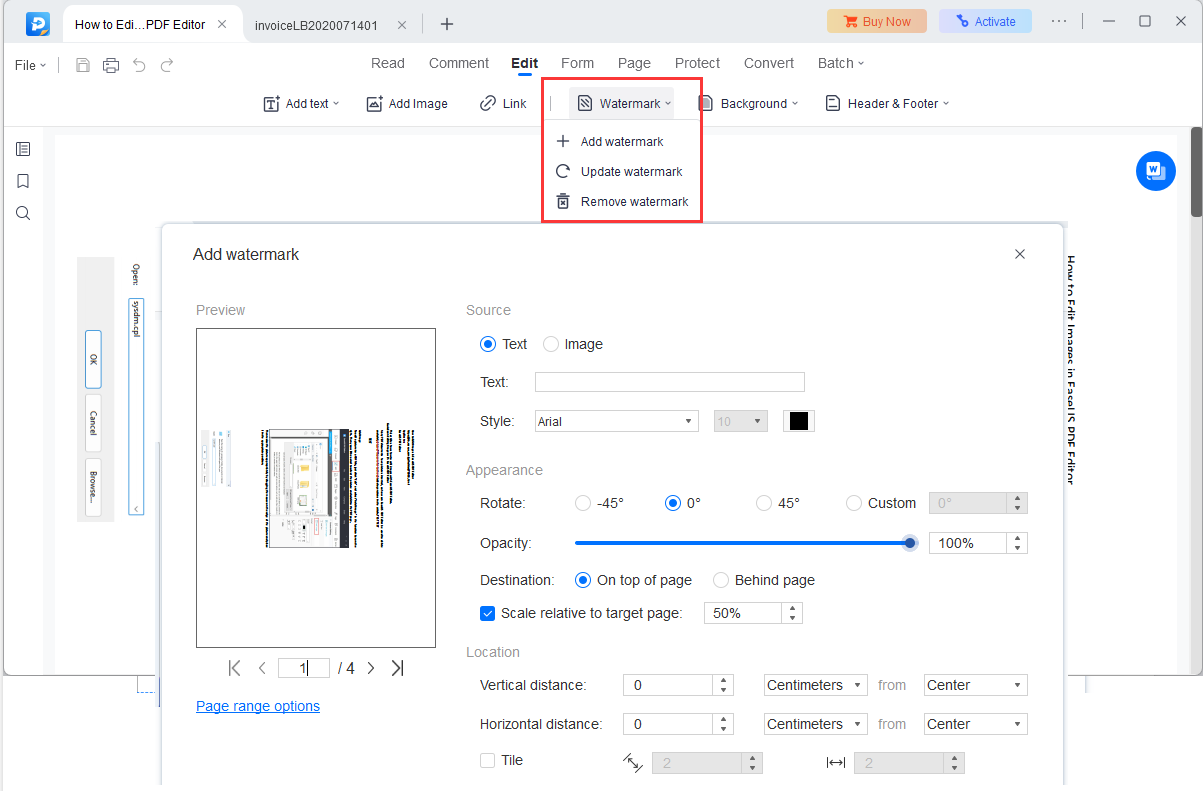The width and height of the screenshot is (1203, 791).
Task: Click the Print icon in toolbar
Action: click(x=111, y=65)
